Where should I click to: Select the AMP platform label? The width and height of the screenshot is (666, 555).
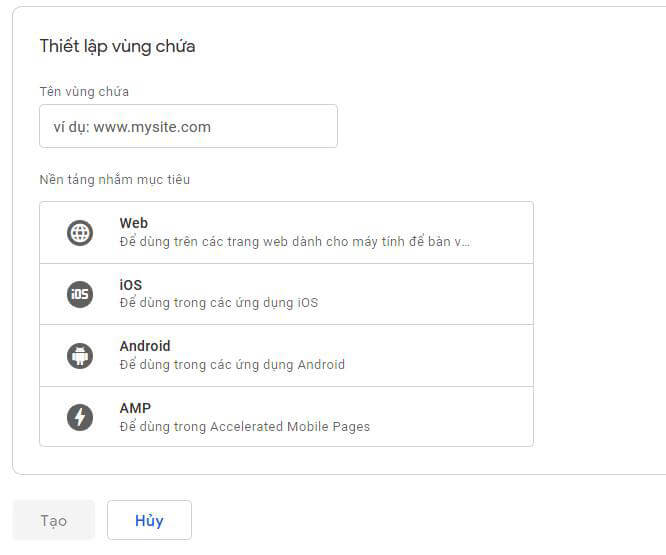135,408
